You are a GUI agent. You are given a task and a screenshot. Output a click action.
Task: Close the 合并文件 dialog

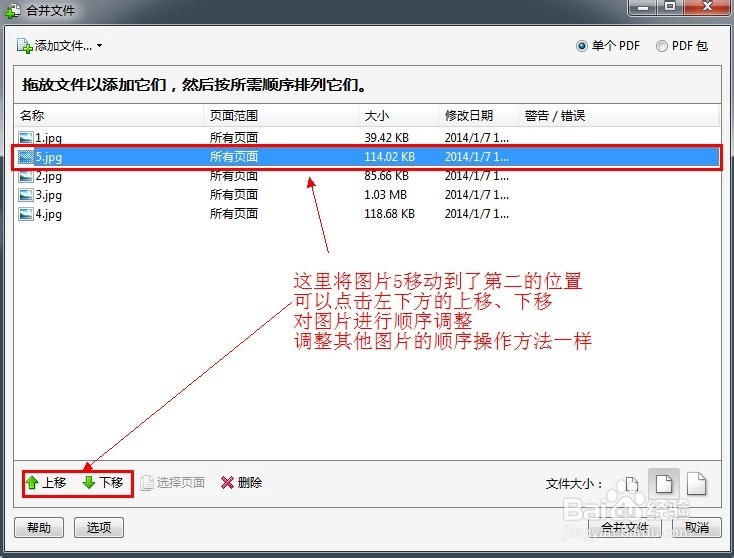coord(707,7)
